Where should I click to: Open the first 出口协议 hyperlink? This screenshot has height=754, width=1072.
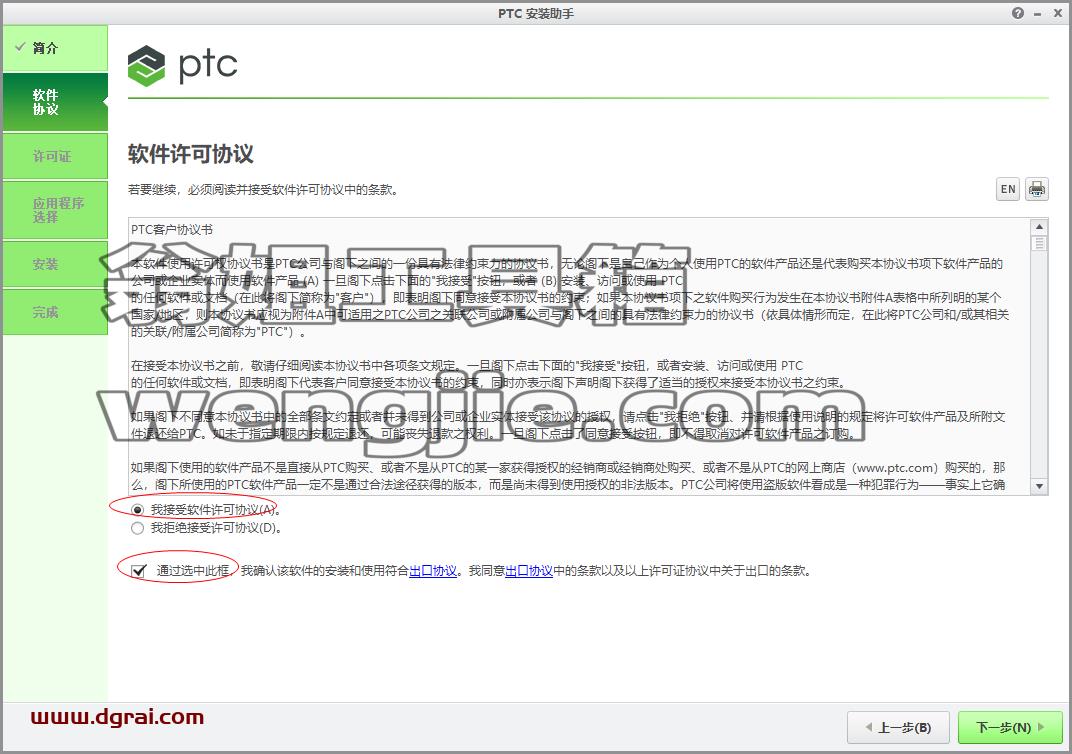[433, 570]
